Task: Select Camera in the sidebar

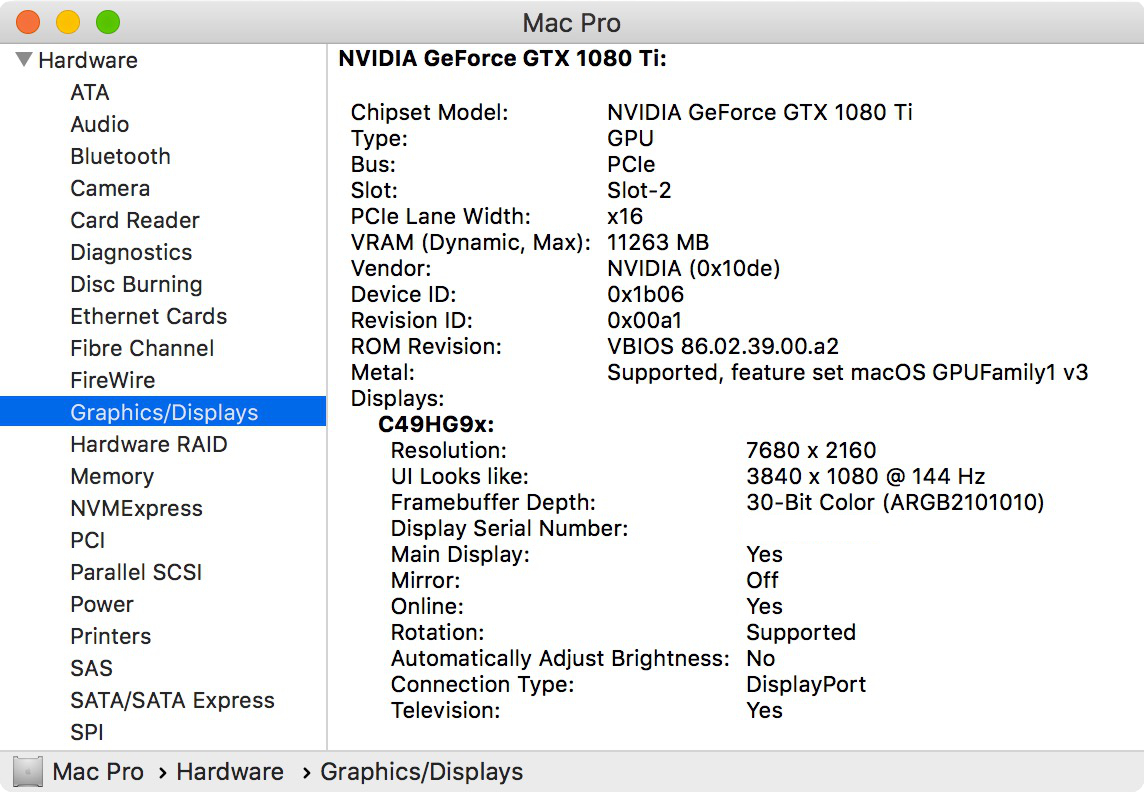Action: pos(110,189)
